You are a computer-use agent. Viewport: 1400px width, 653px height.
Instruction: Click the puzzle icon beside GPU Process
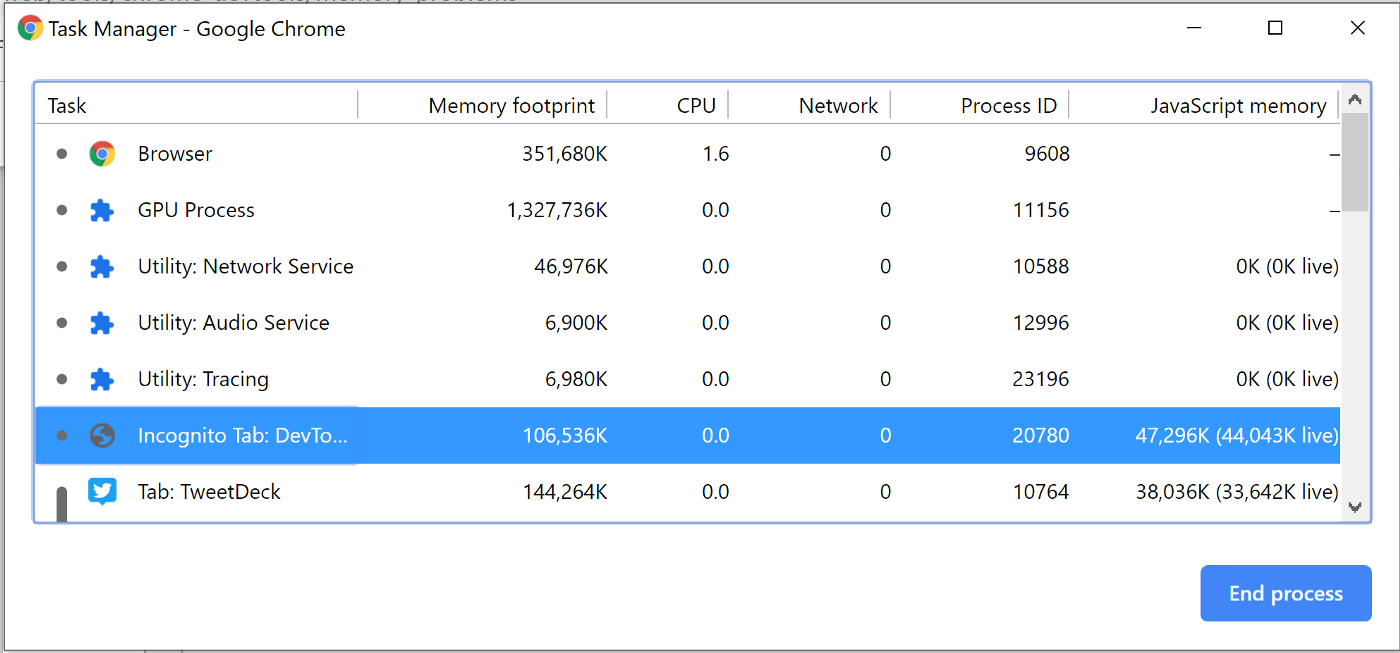pyautogui.click(x=102, y=210)
